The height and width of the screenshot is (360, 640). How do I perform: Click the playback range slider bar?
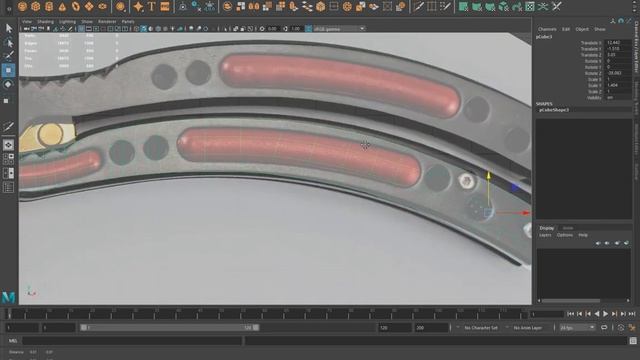tap(170, 328)
